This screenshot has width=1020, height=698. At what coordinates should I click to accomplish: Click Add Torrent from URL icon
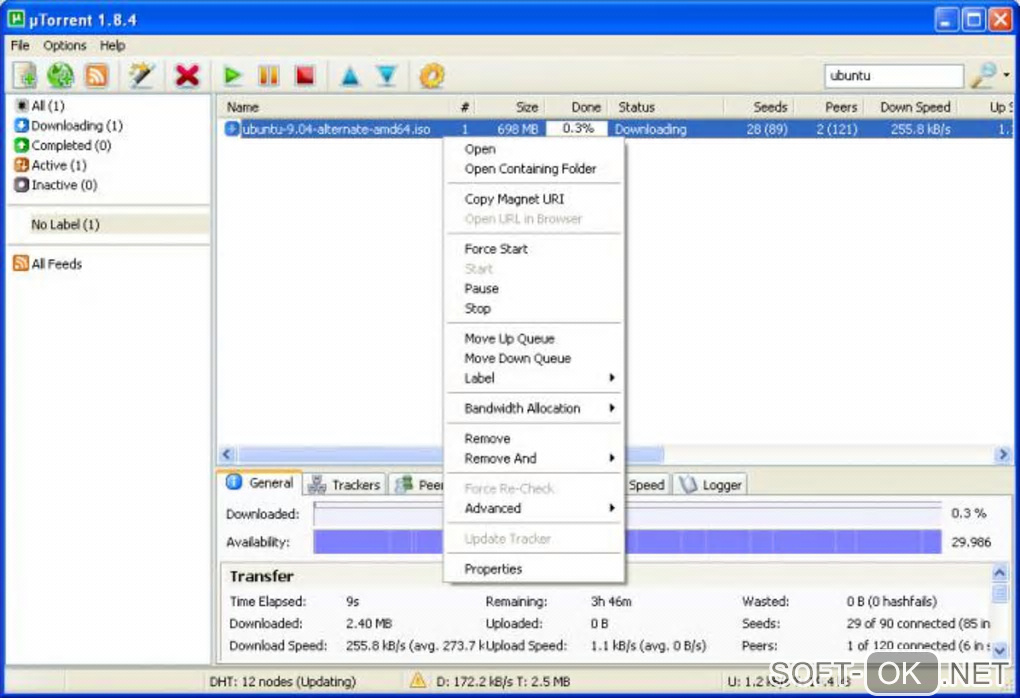tap(60, 76)
